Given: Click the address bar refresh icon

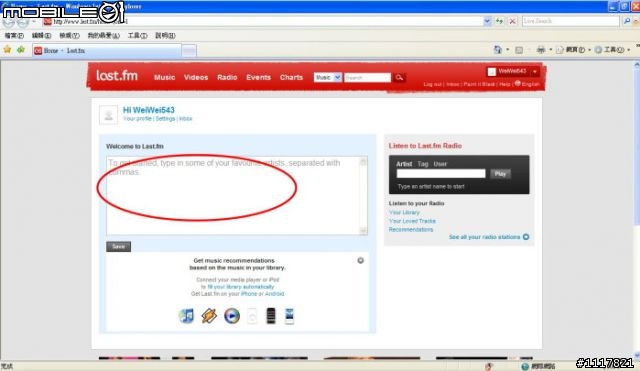Looking at the screenshot, I should (500, 21).
